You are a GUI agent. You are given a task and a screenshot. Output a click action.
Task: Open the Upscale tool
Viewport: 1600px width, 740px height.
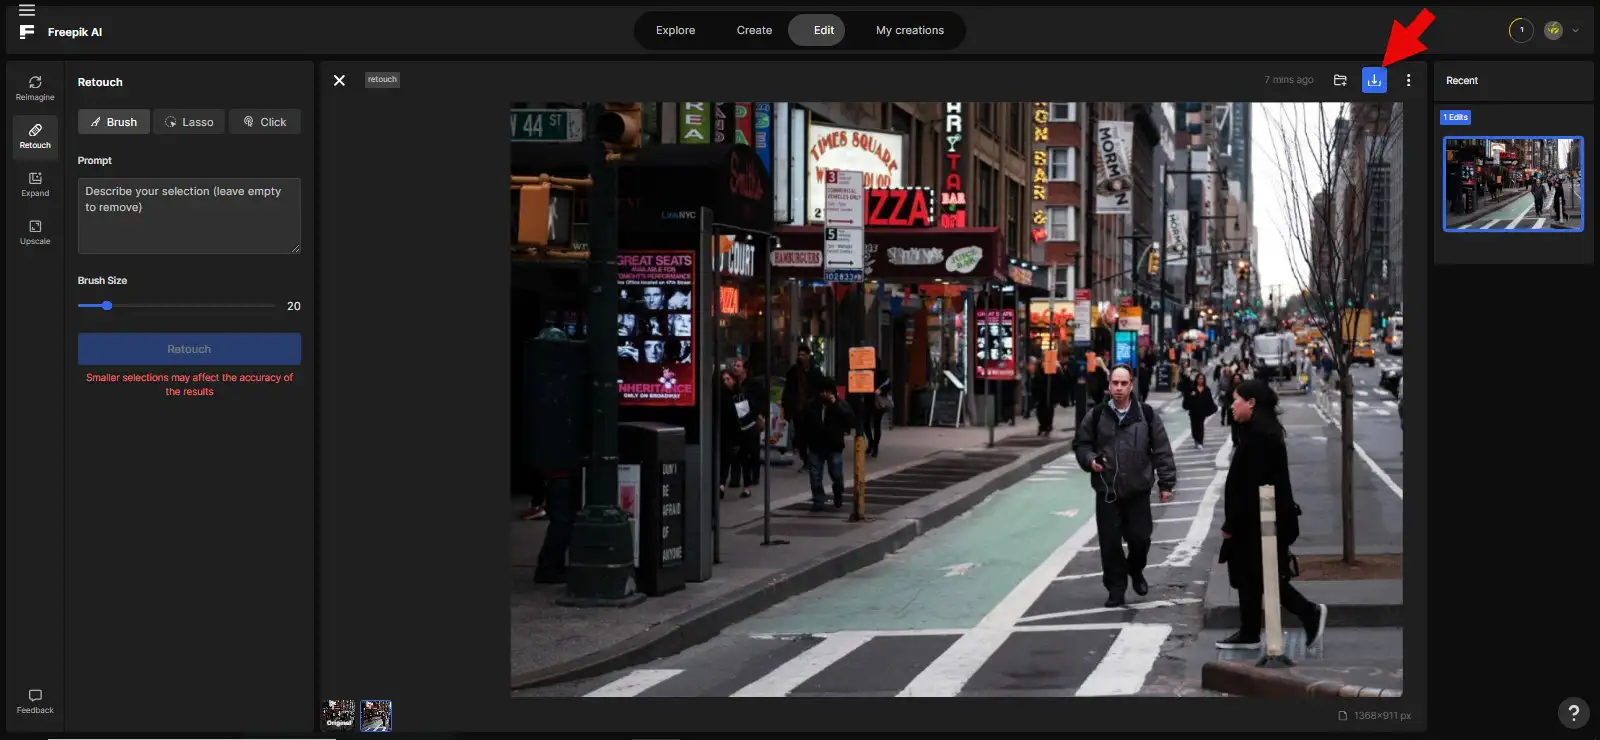pos(35,232)
